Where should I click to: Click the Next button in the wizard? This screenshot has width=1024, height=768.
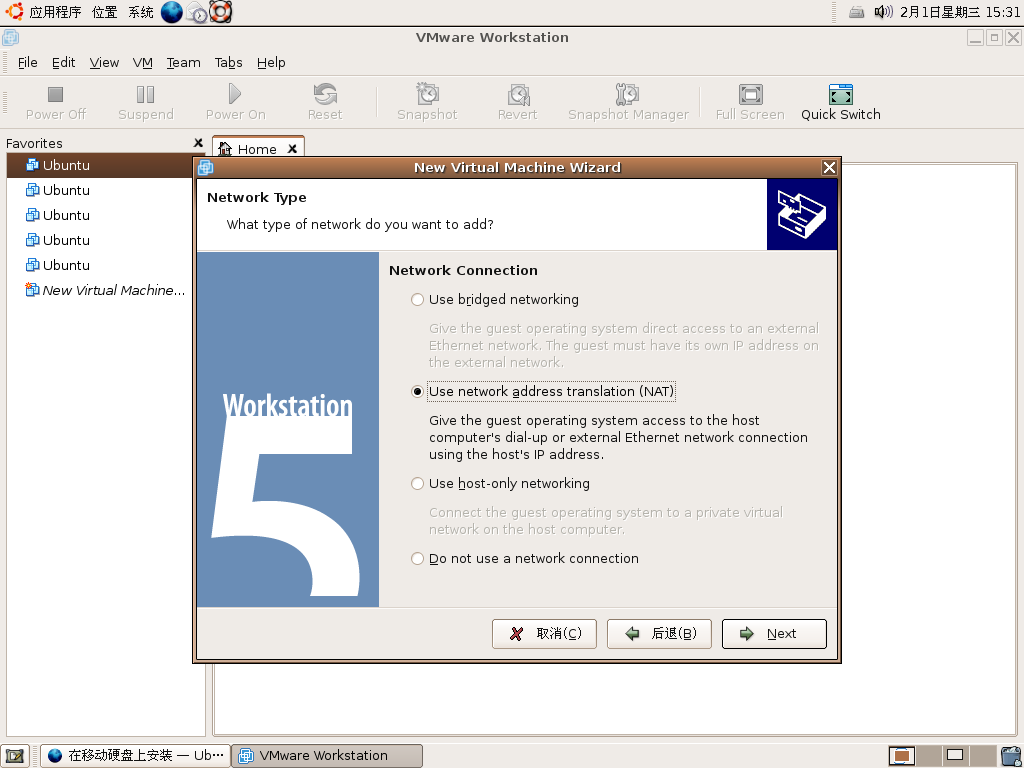(774, 634)
